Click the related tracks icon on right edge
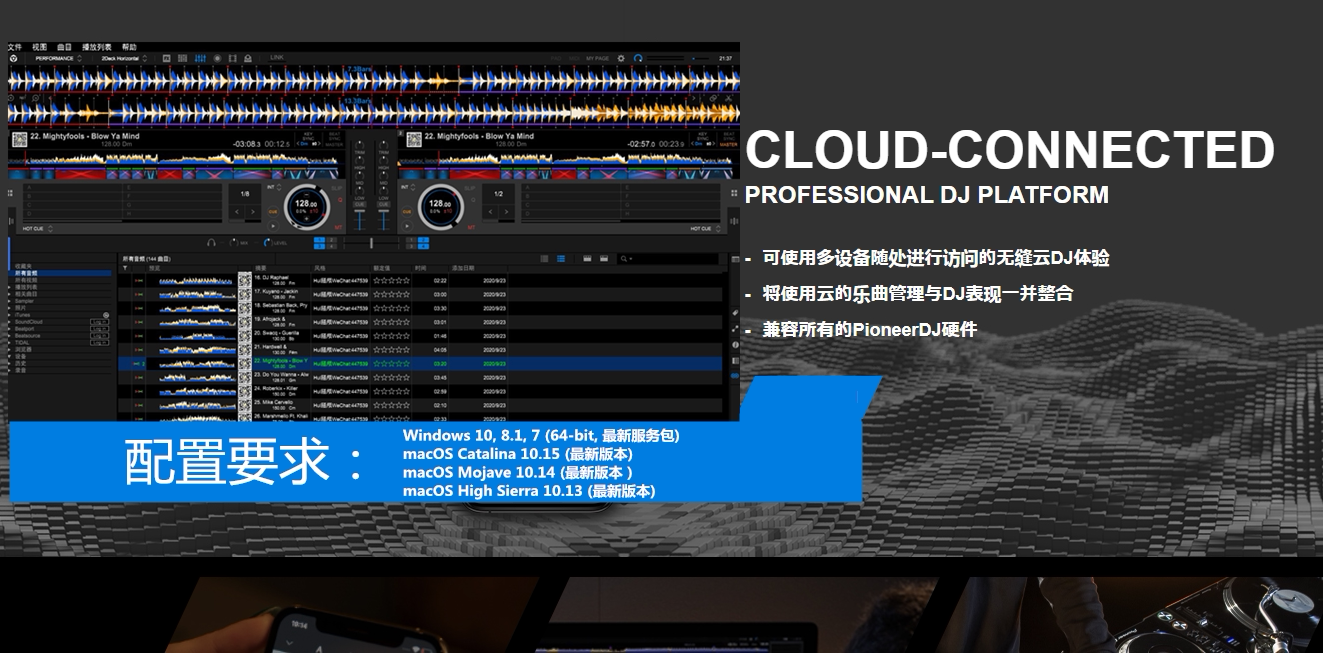 (x=735, y=329)
